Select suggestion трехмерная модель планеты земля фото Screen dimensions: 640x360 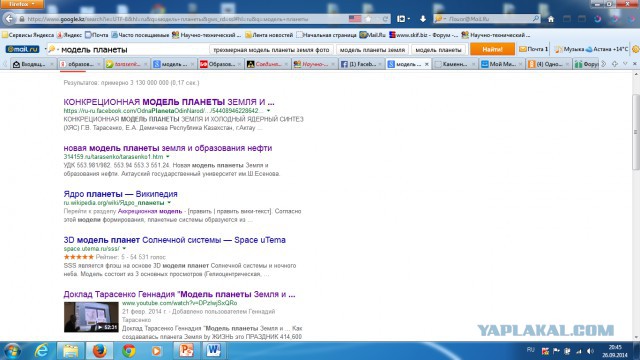coord(271,50)
